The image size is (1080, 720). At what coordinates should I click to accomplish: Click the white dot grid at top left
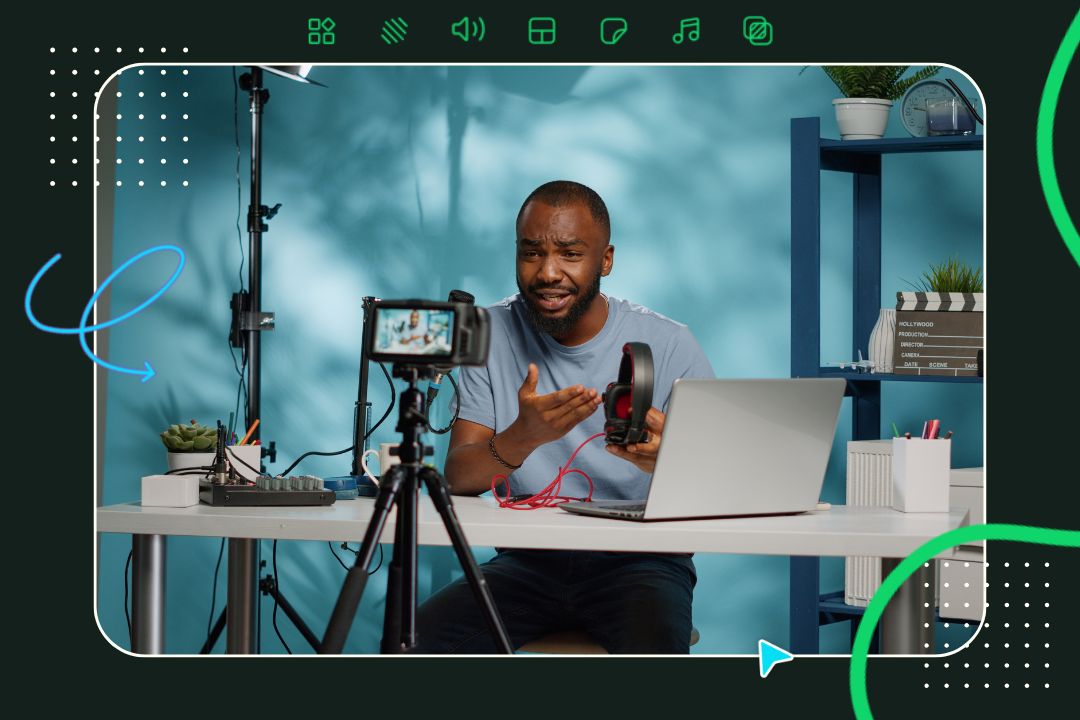tap(119, 116)
